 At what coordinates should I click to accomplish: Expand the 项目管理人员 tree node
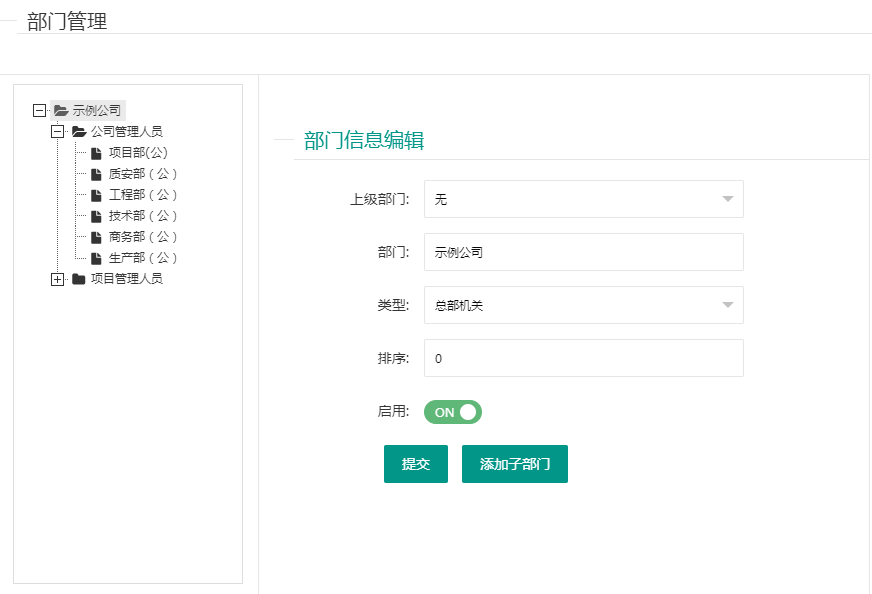coord(57,279)
